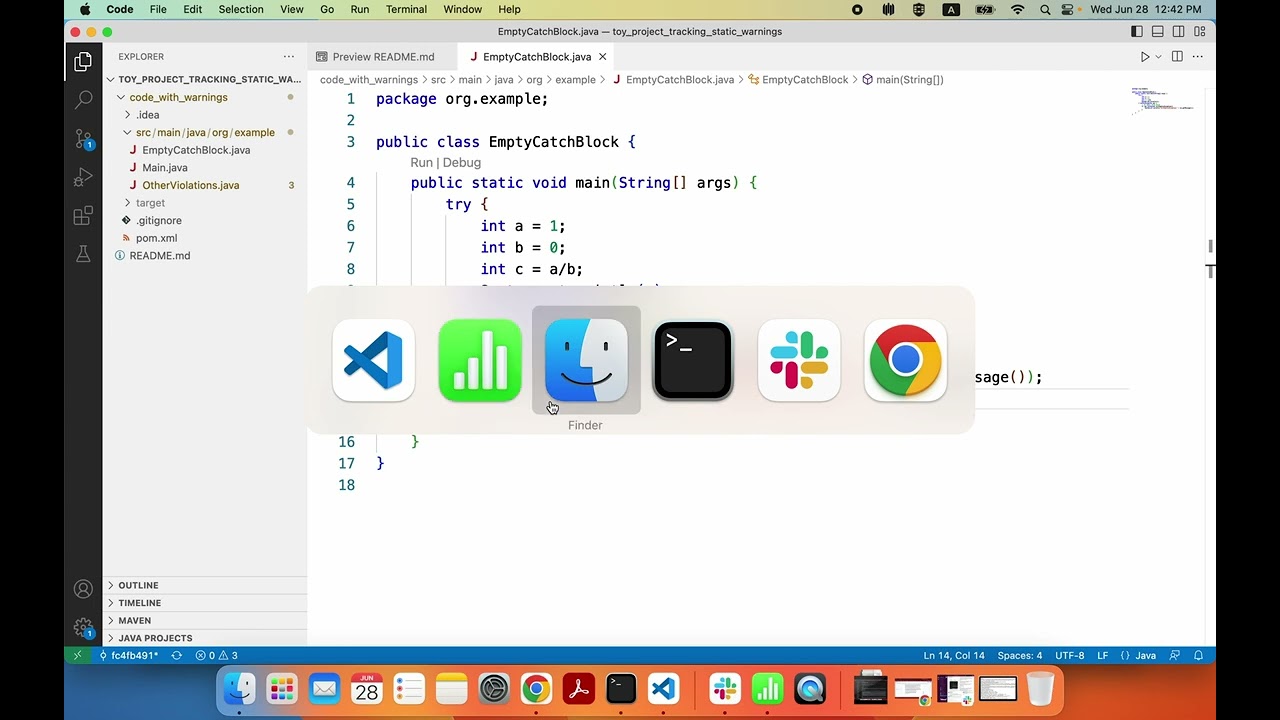Screen dimensions: 1280x720
Task: Toggle the primary side bar layout button
Action: (1137, 32)
